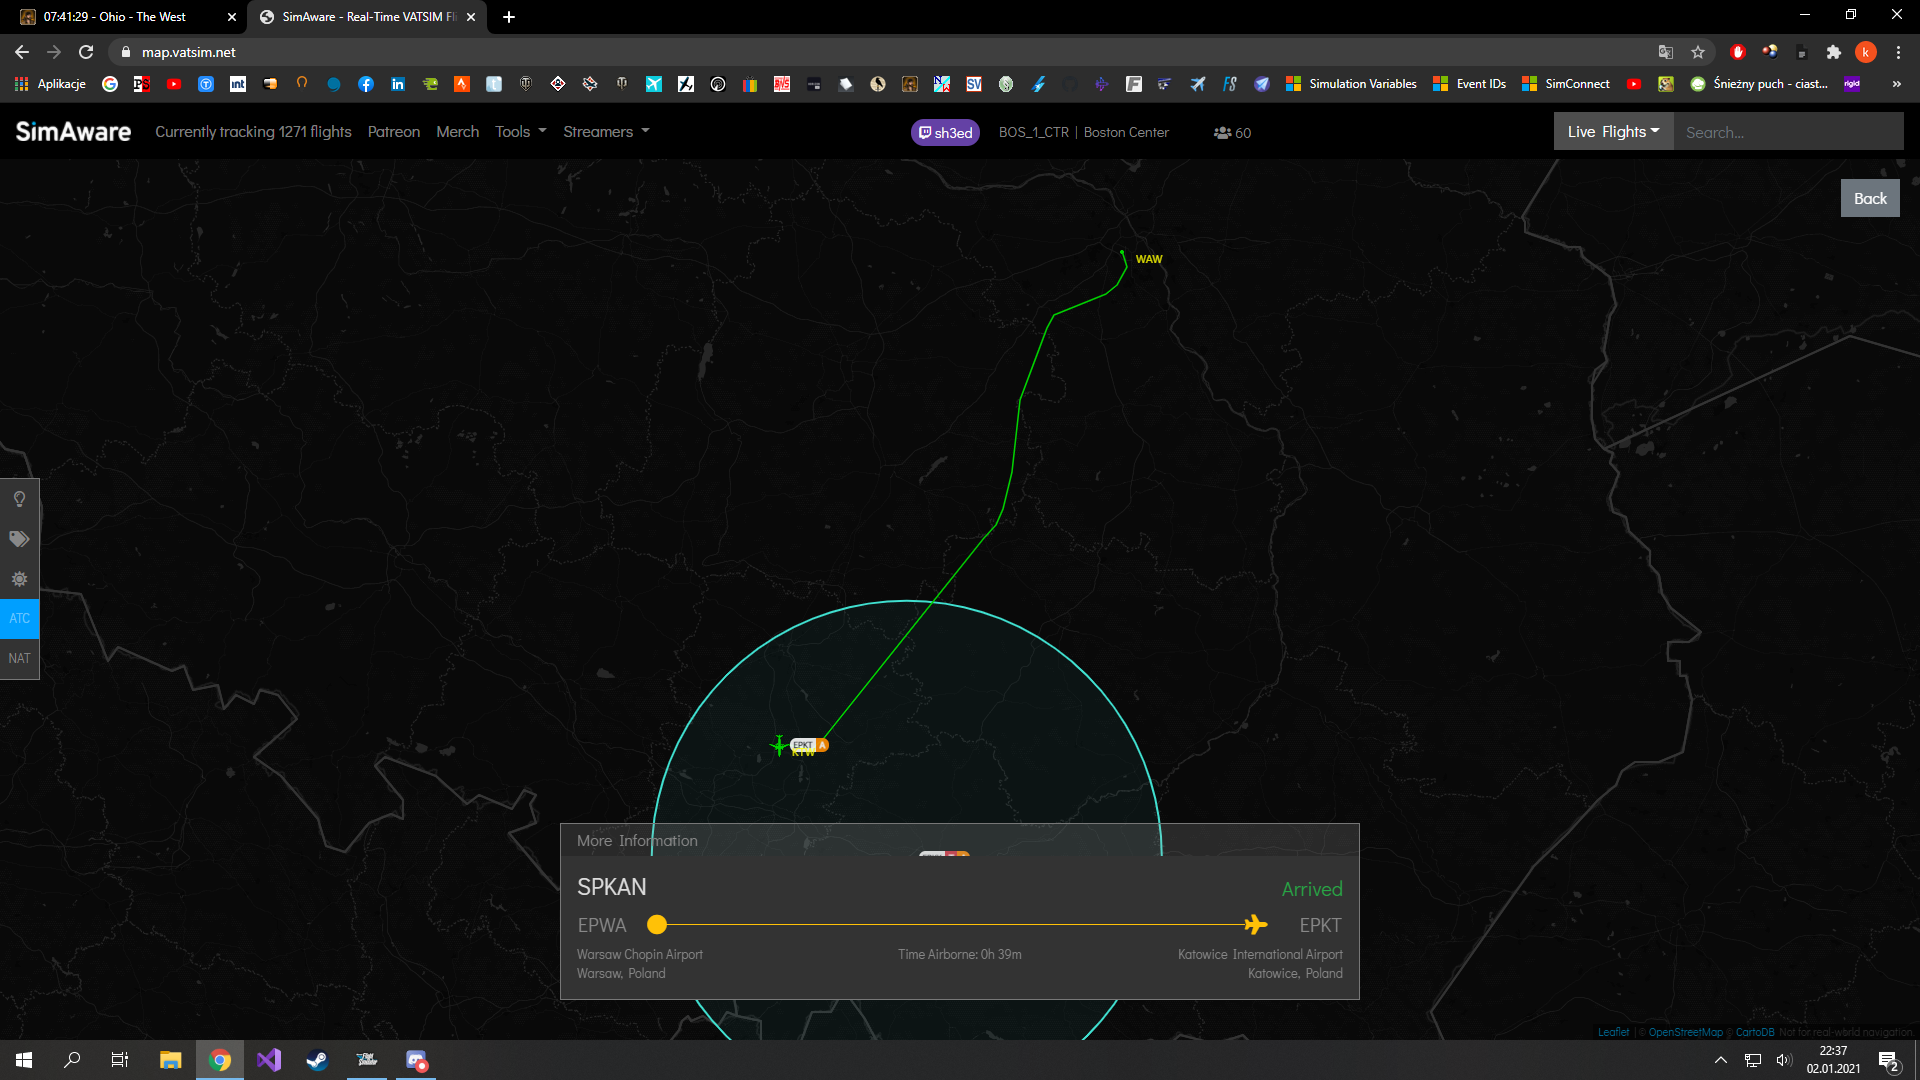
Task: Click the More Information header
Action: [637, 841]
